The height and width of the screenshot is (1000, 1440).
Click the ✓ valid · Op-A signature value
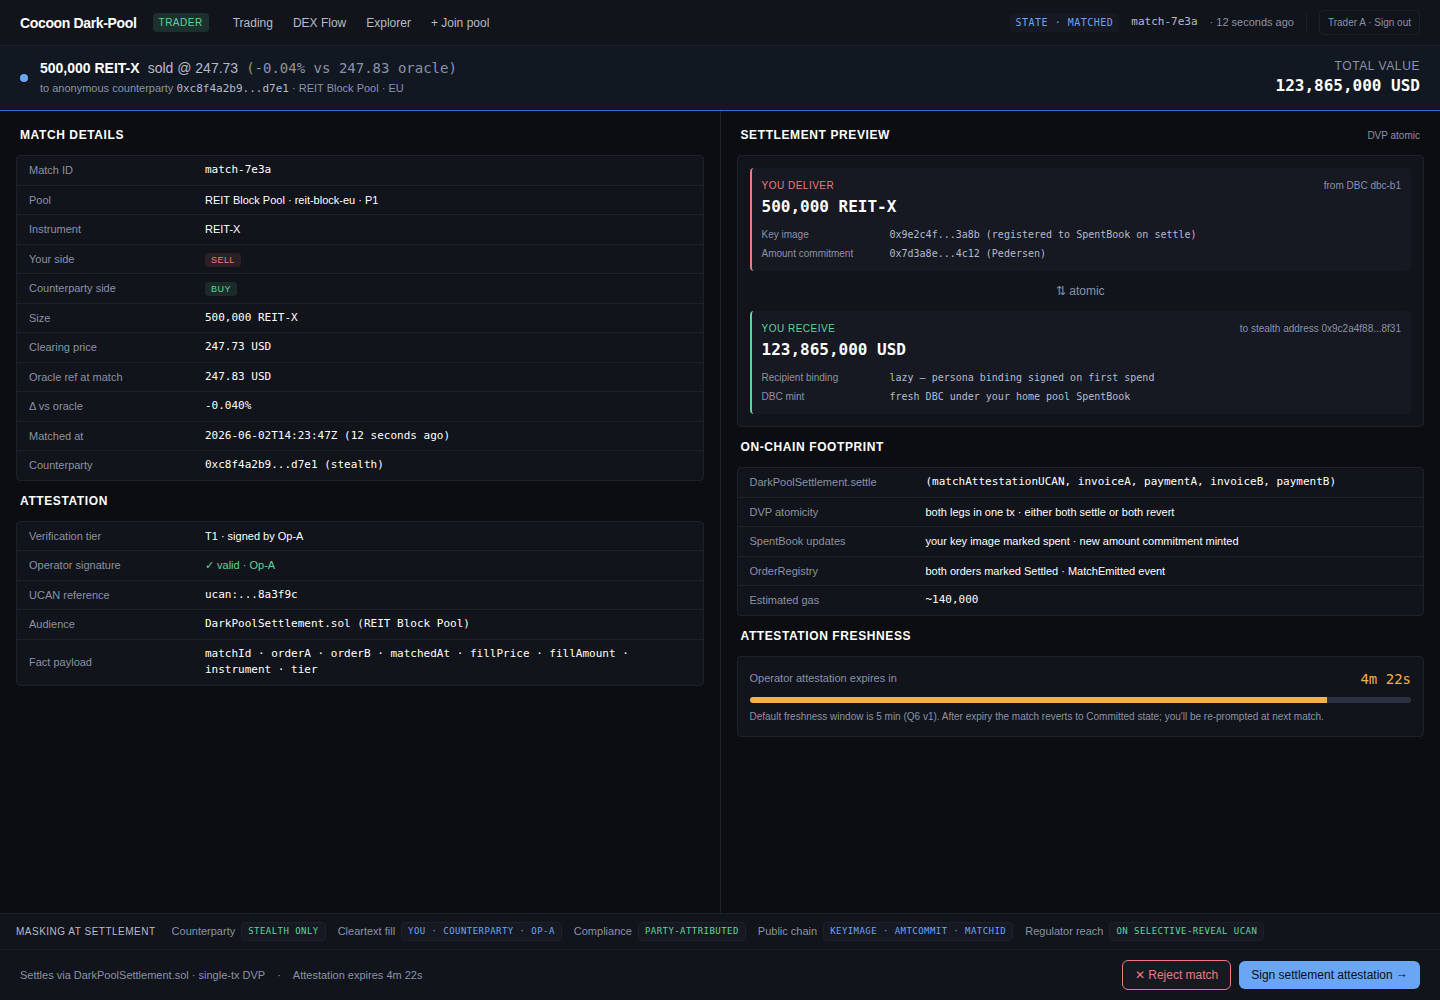[x=240, y=565]
